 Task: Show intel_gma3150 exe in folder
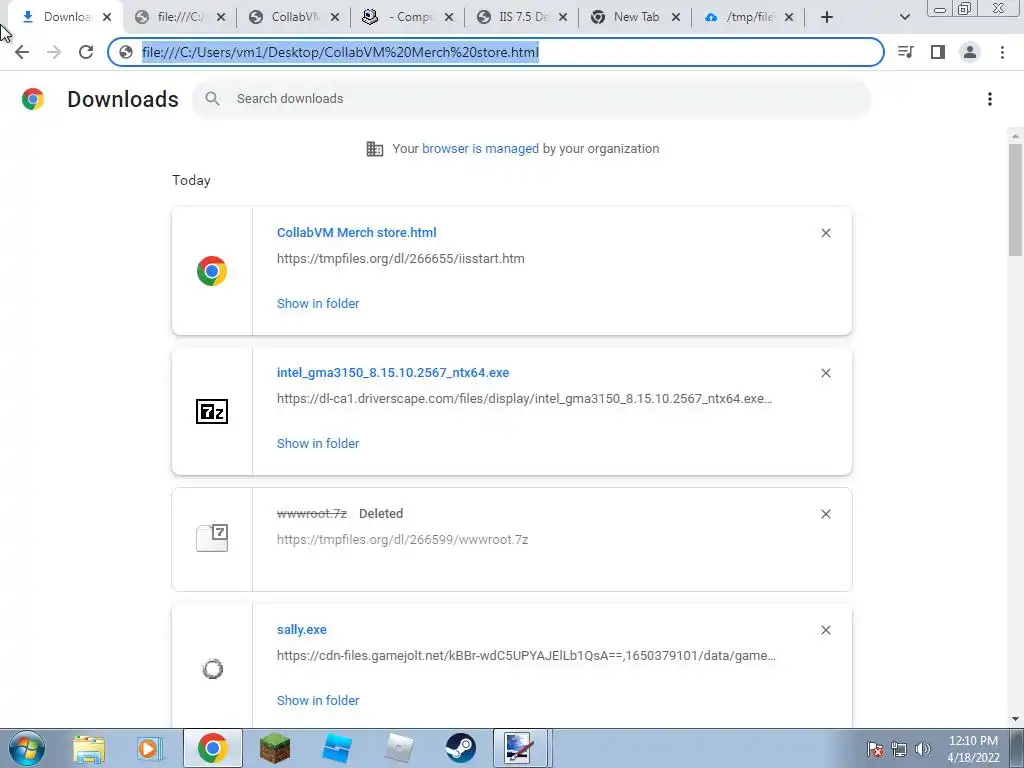tap(318, 443)
